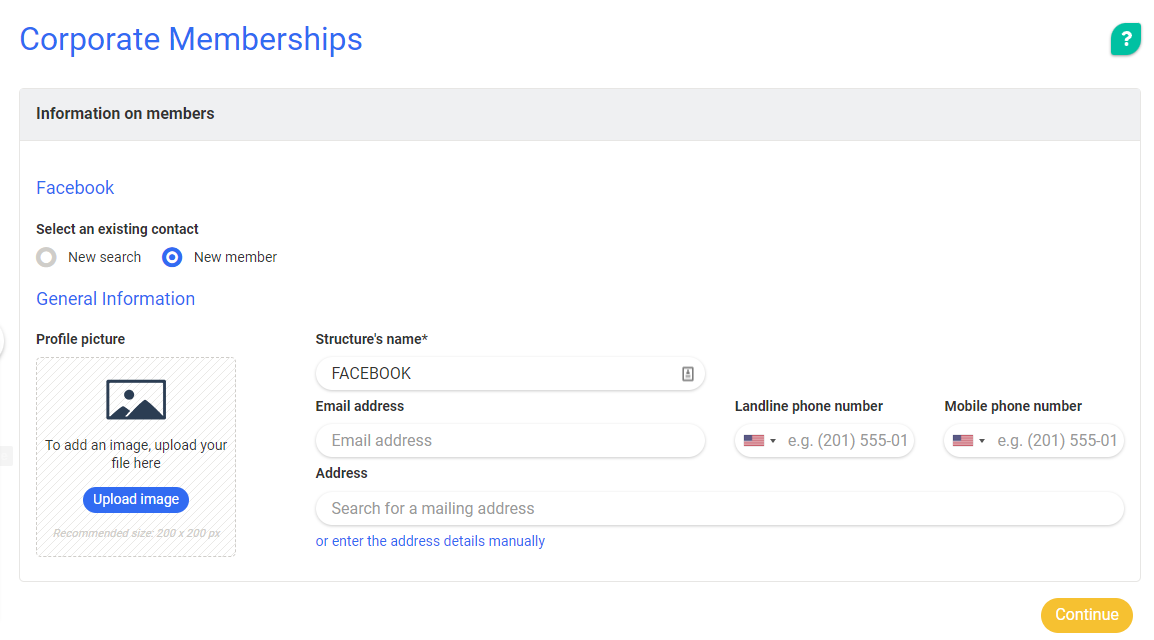1154x640 pixels.
Task: Open the green help question mark icon
Action: tap(1125, 39)
